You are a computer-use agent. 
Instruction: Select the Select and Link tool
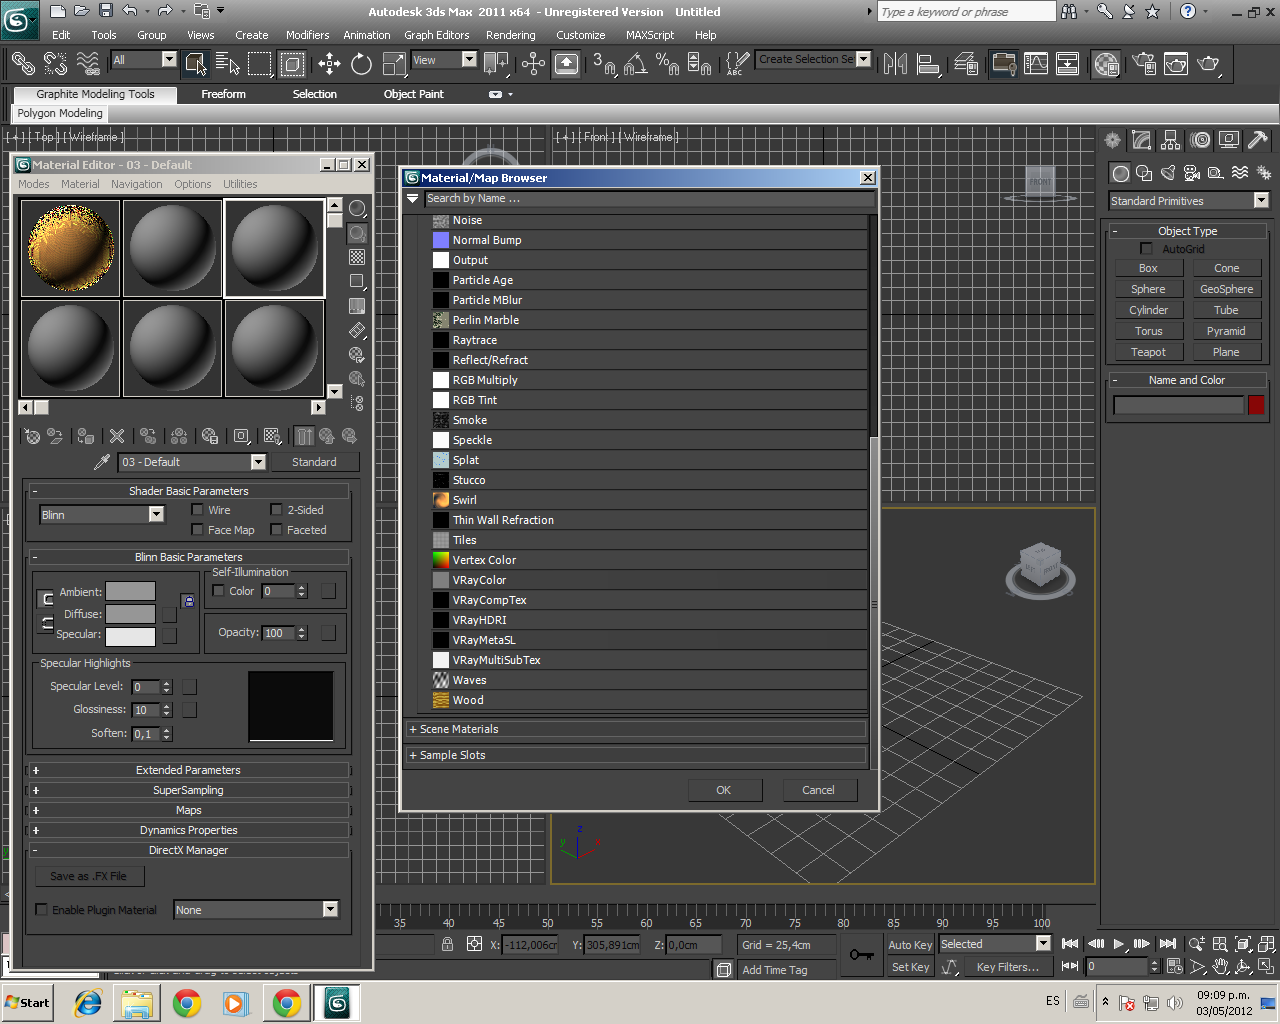pyautogui.click(x=23, y=64)
